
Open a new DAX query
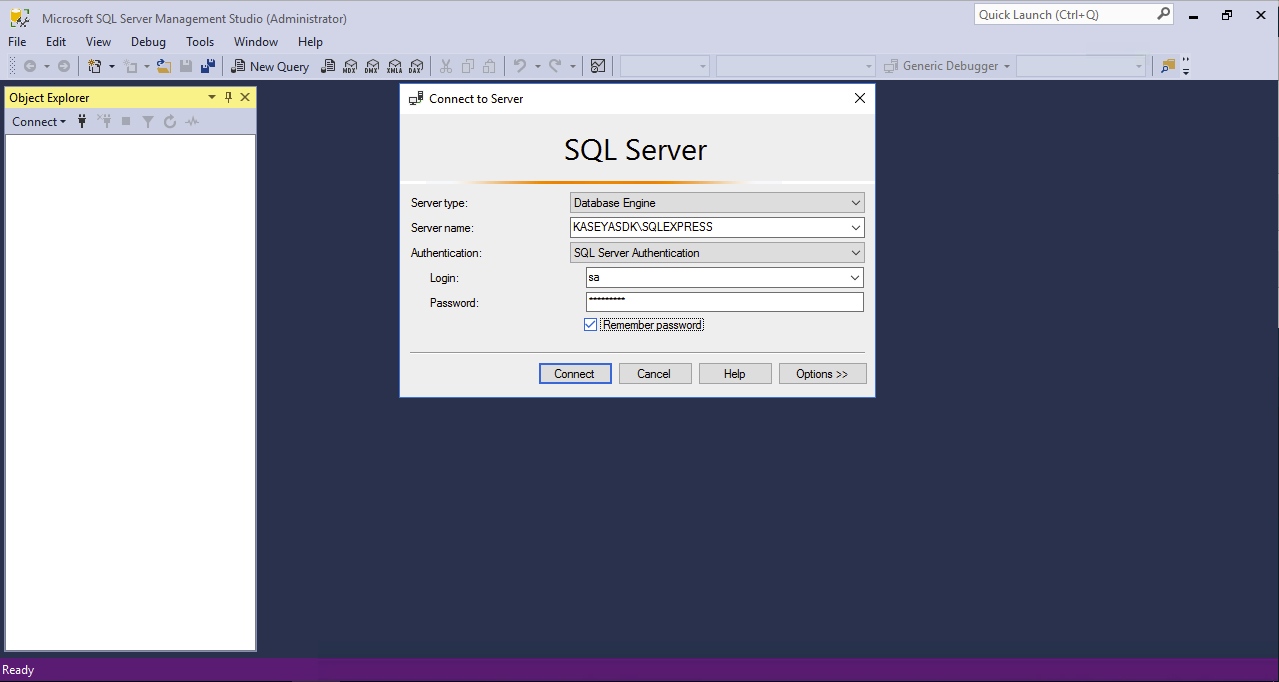click(x=415, y=66)
